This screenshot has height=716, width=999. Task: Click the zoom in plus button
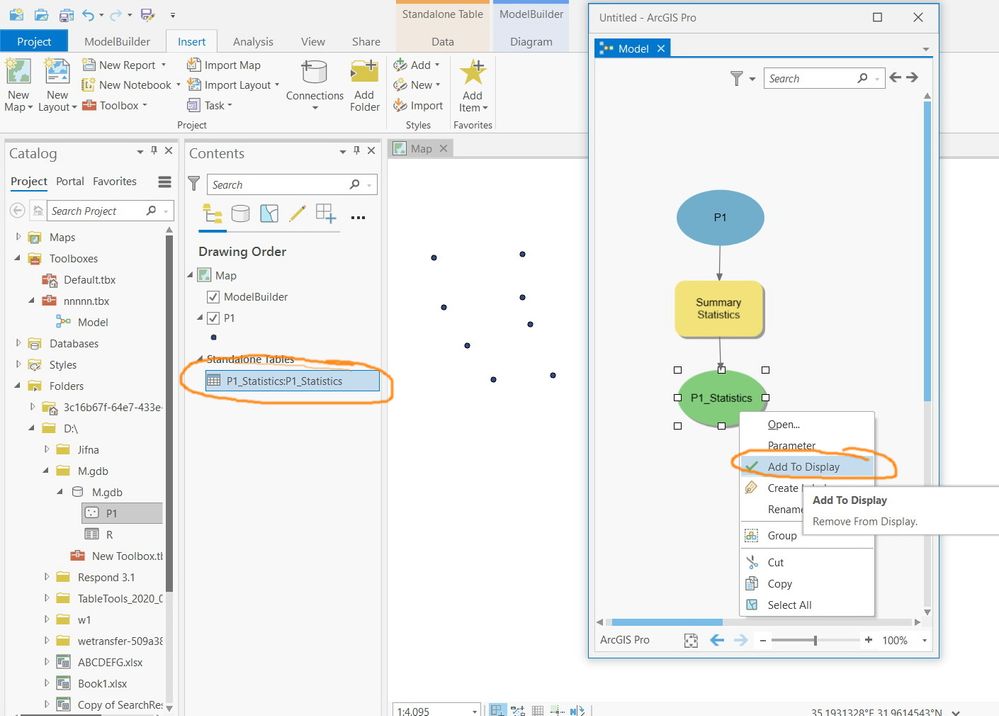click(868, 640)
